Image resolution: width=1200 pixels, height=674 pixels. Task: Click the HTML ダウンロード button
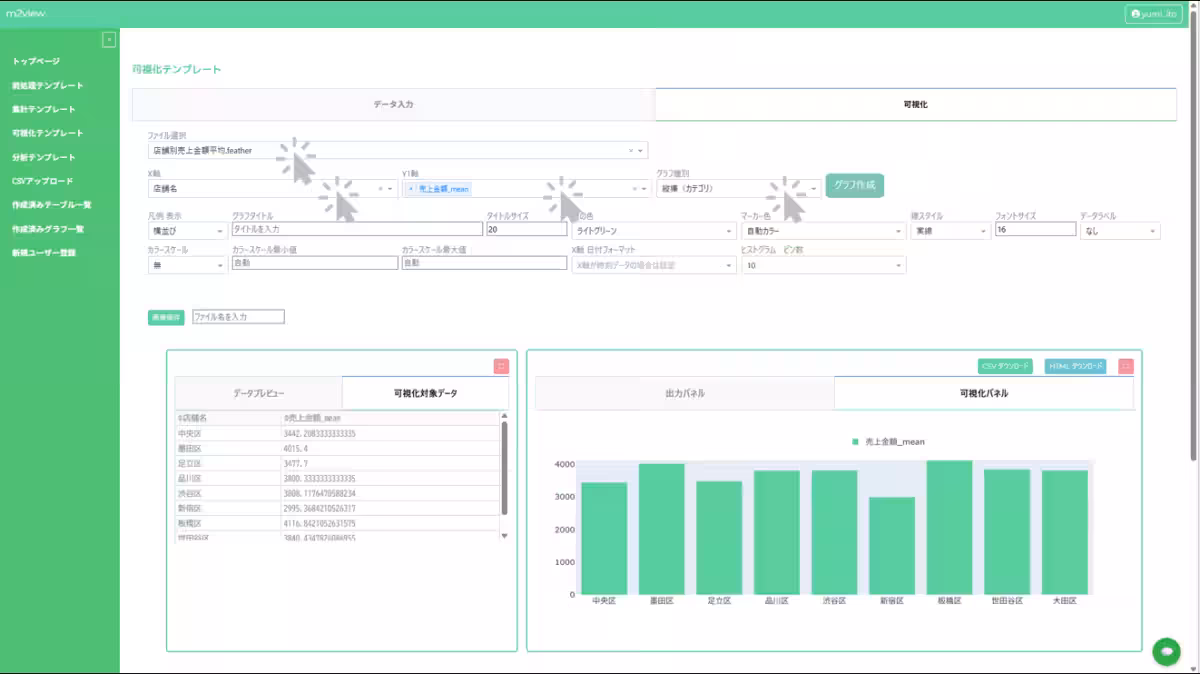(1075, 367)
